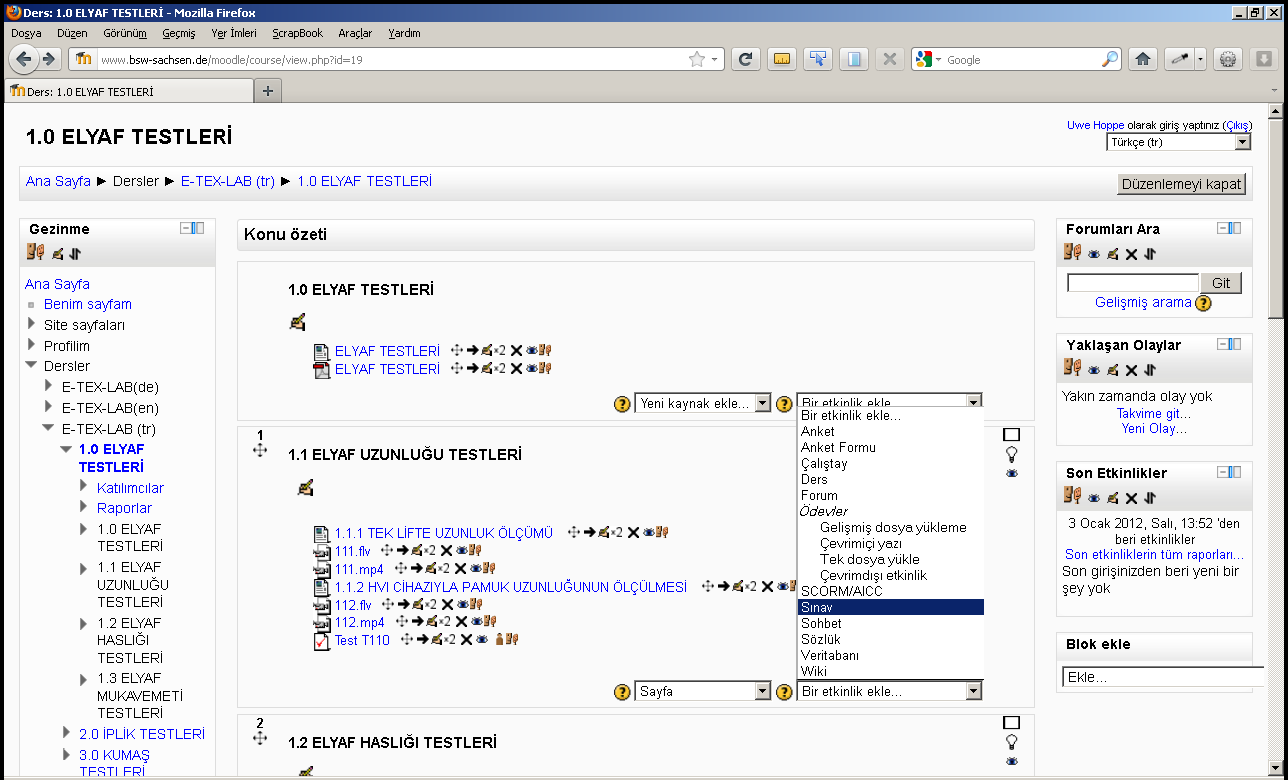Screen dimensions: 1288x780
Task: Dock the Forumları Ara block
Action: click(1236, 228)
